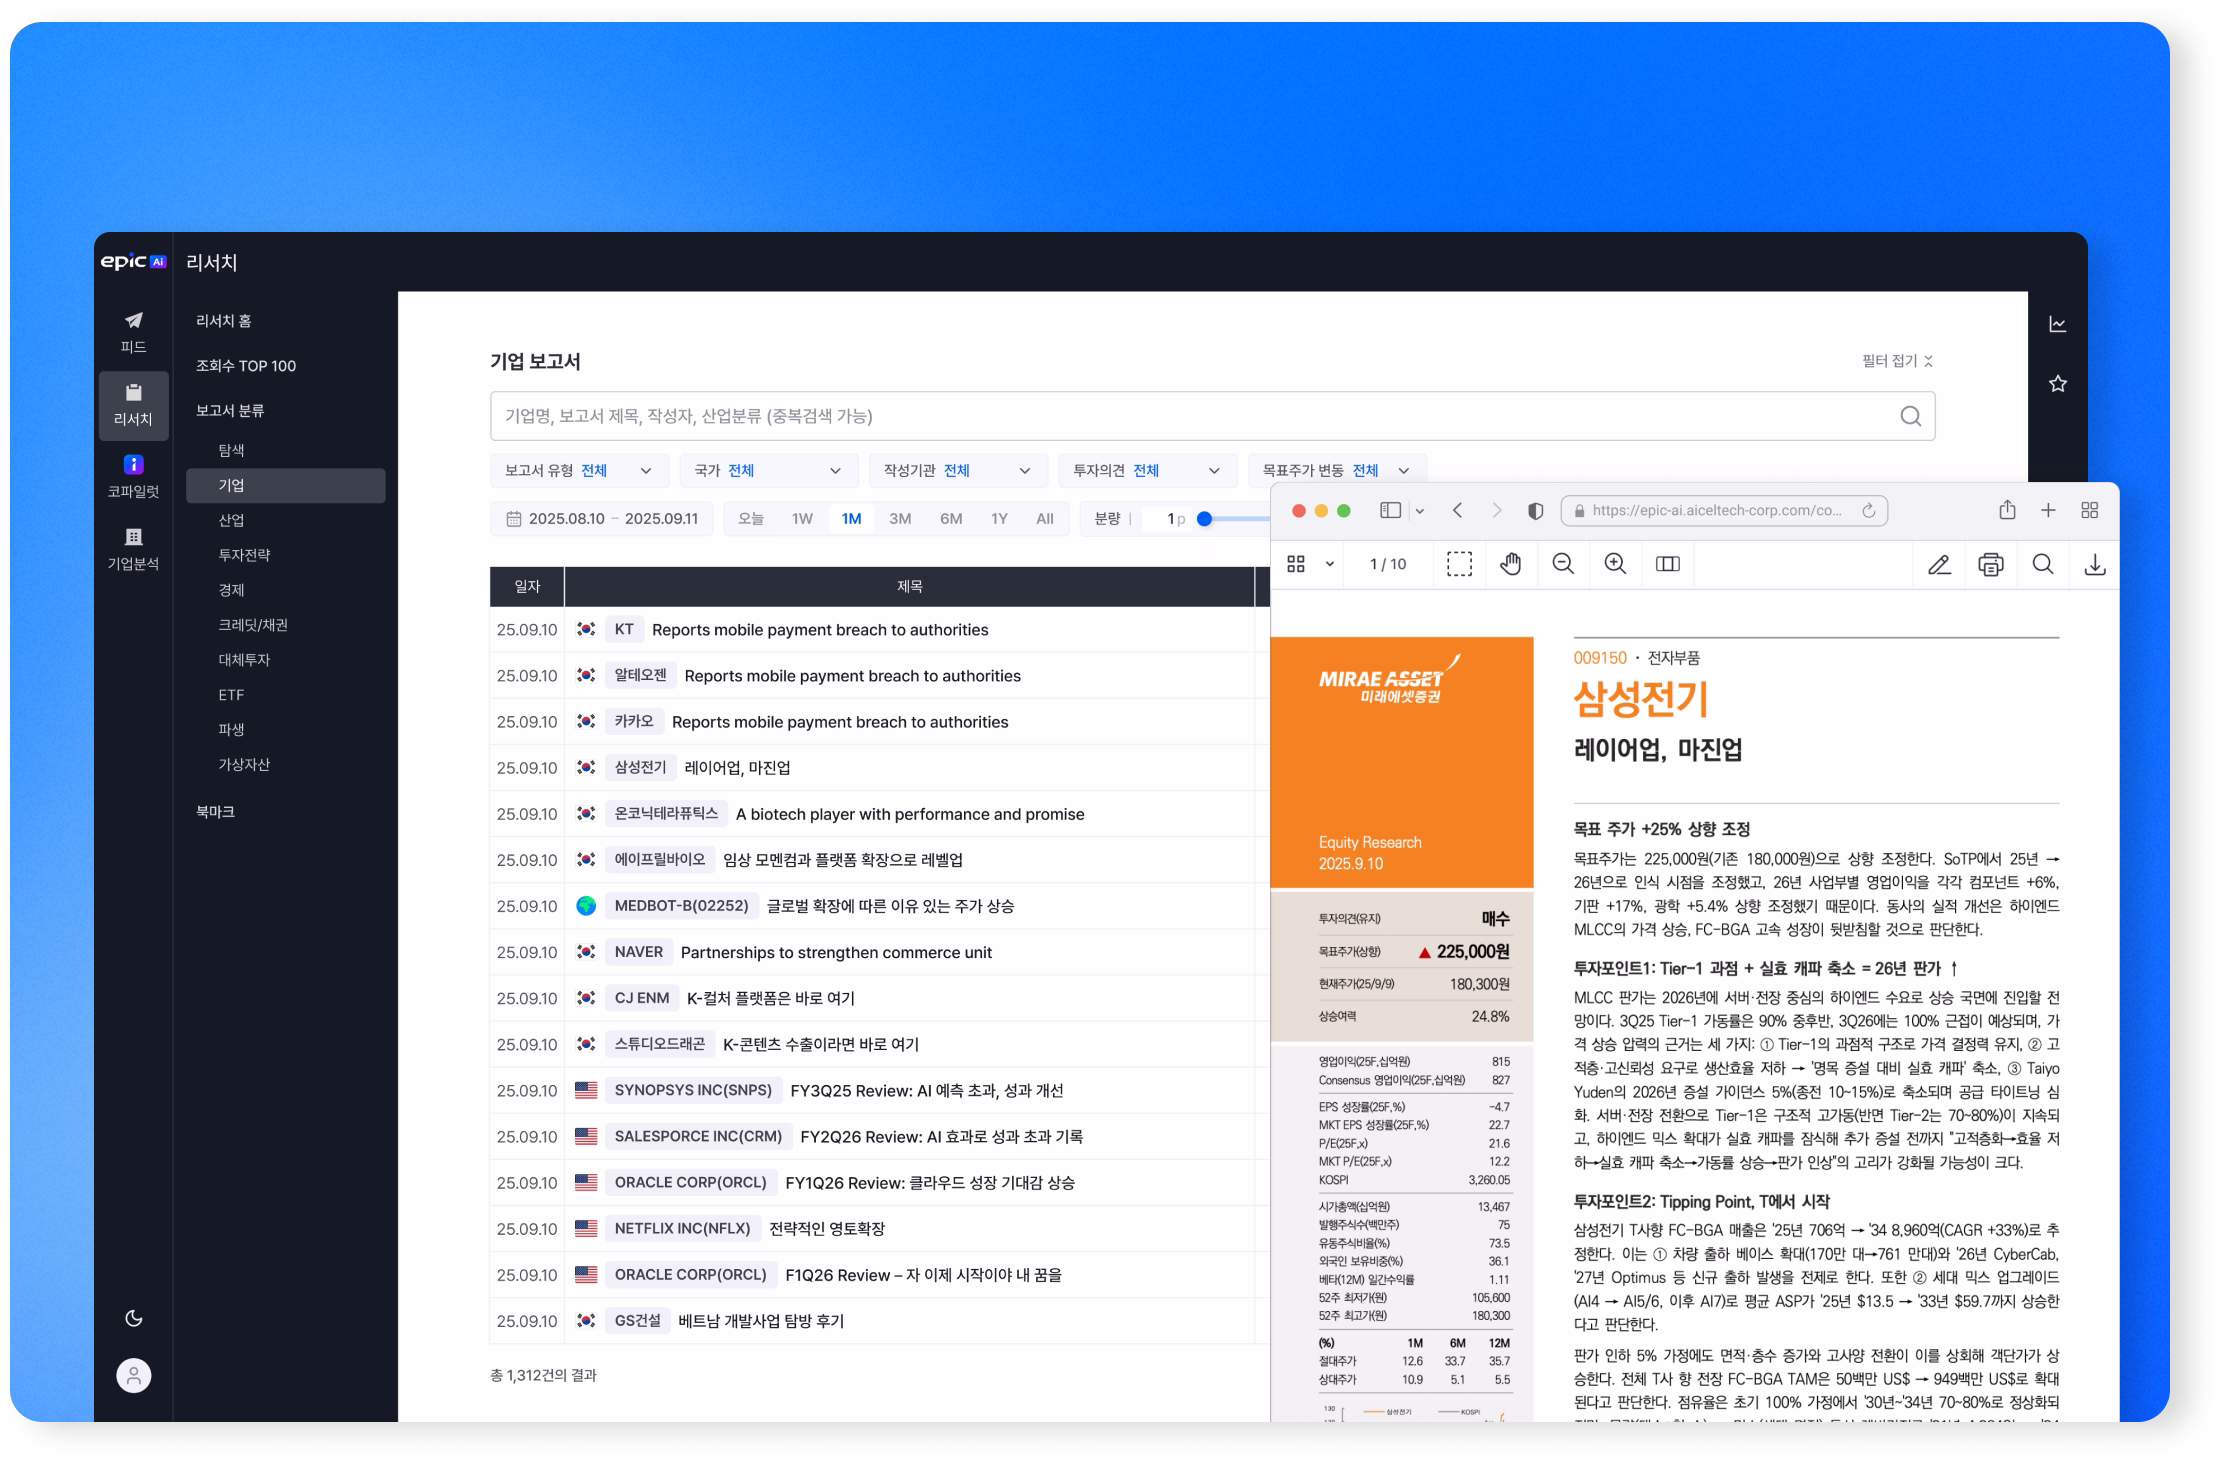Image resolution: width=2220 pixels, height=1460 pixels.
Task: Go to the views TOP 100 page
Action: pyautogui.click(x=246, y=366)
